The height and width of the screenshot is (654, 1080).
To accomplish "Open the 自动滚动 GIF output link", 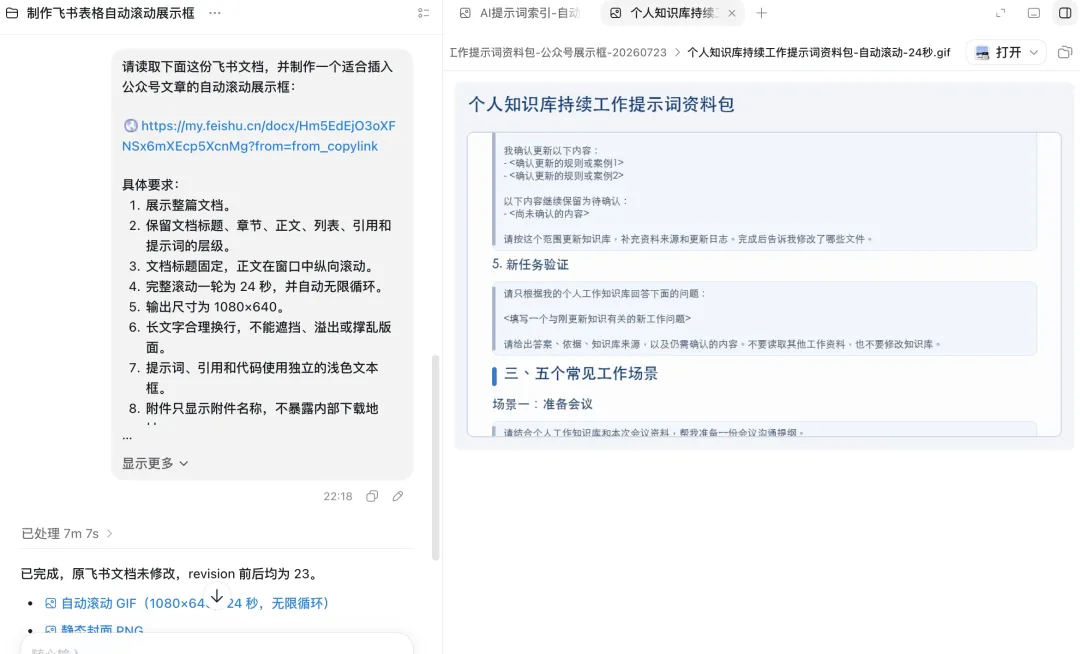I will tap(195, 603).
